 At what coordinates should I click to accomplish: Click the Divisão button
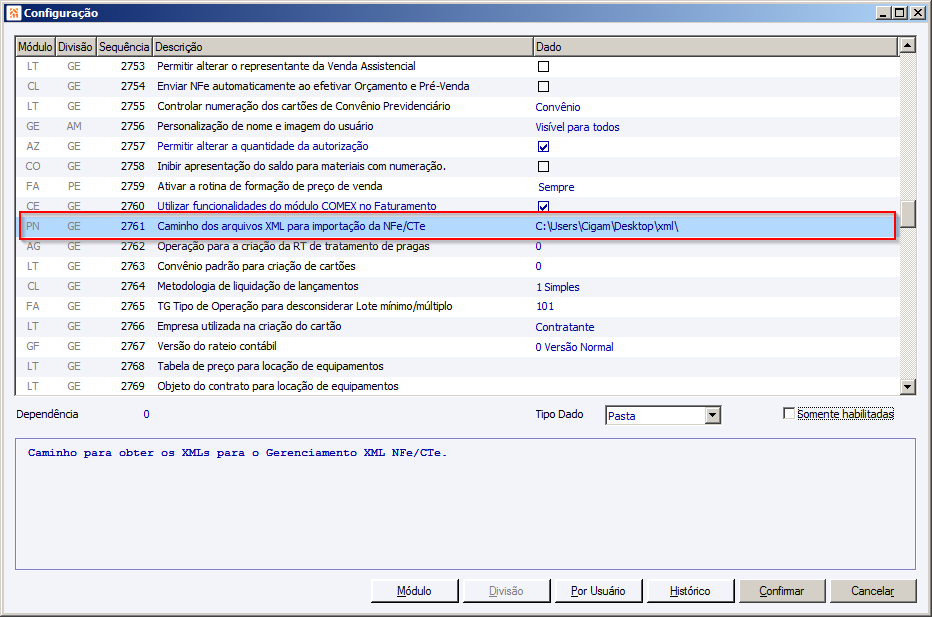coord(506,591)
